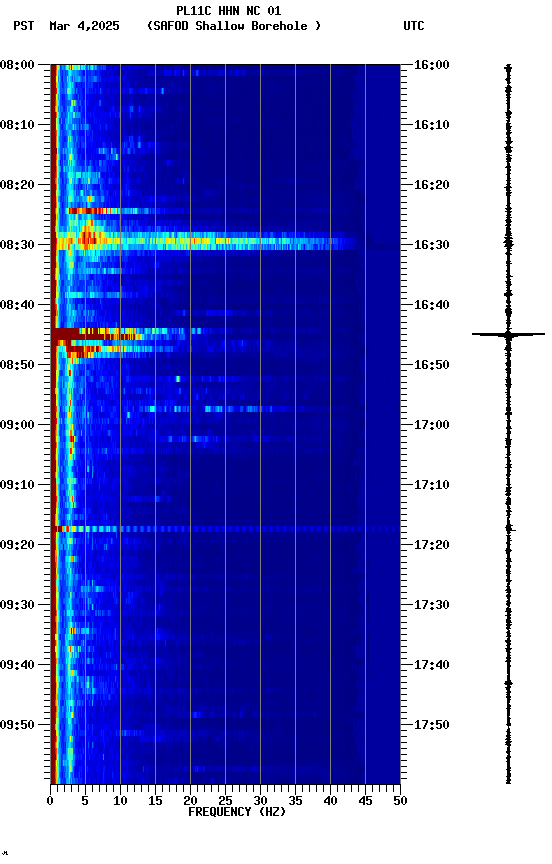Viewport: 552px width, 864px height.
Task: Click the broadband spectrogram band at 08:30
Action: coord(207,241)
